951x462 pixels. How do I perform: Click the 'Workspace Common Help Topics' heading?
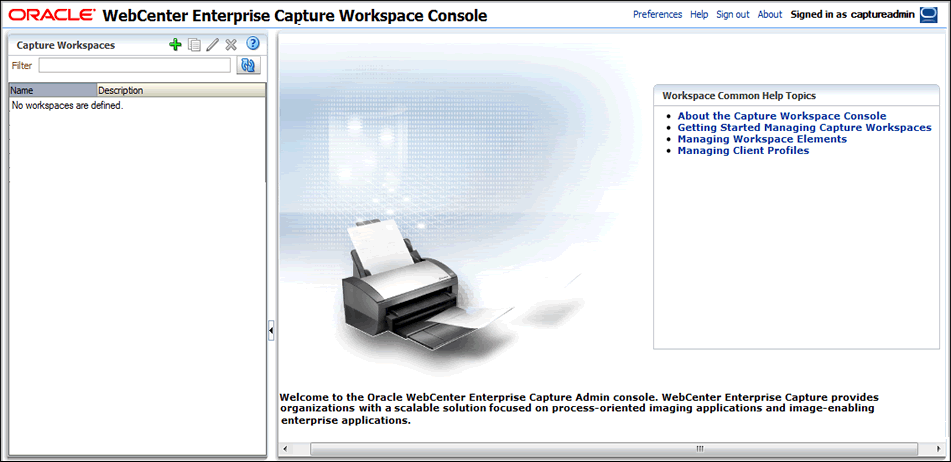739,95
